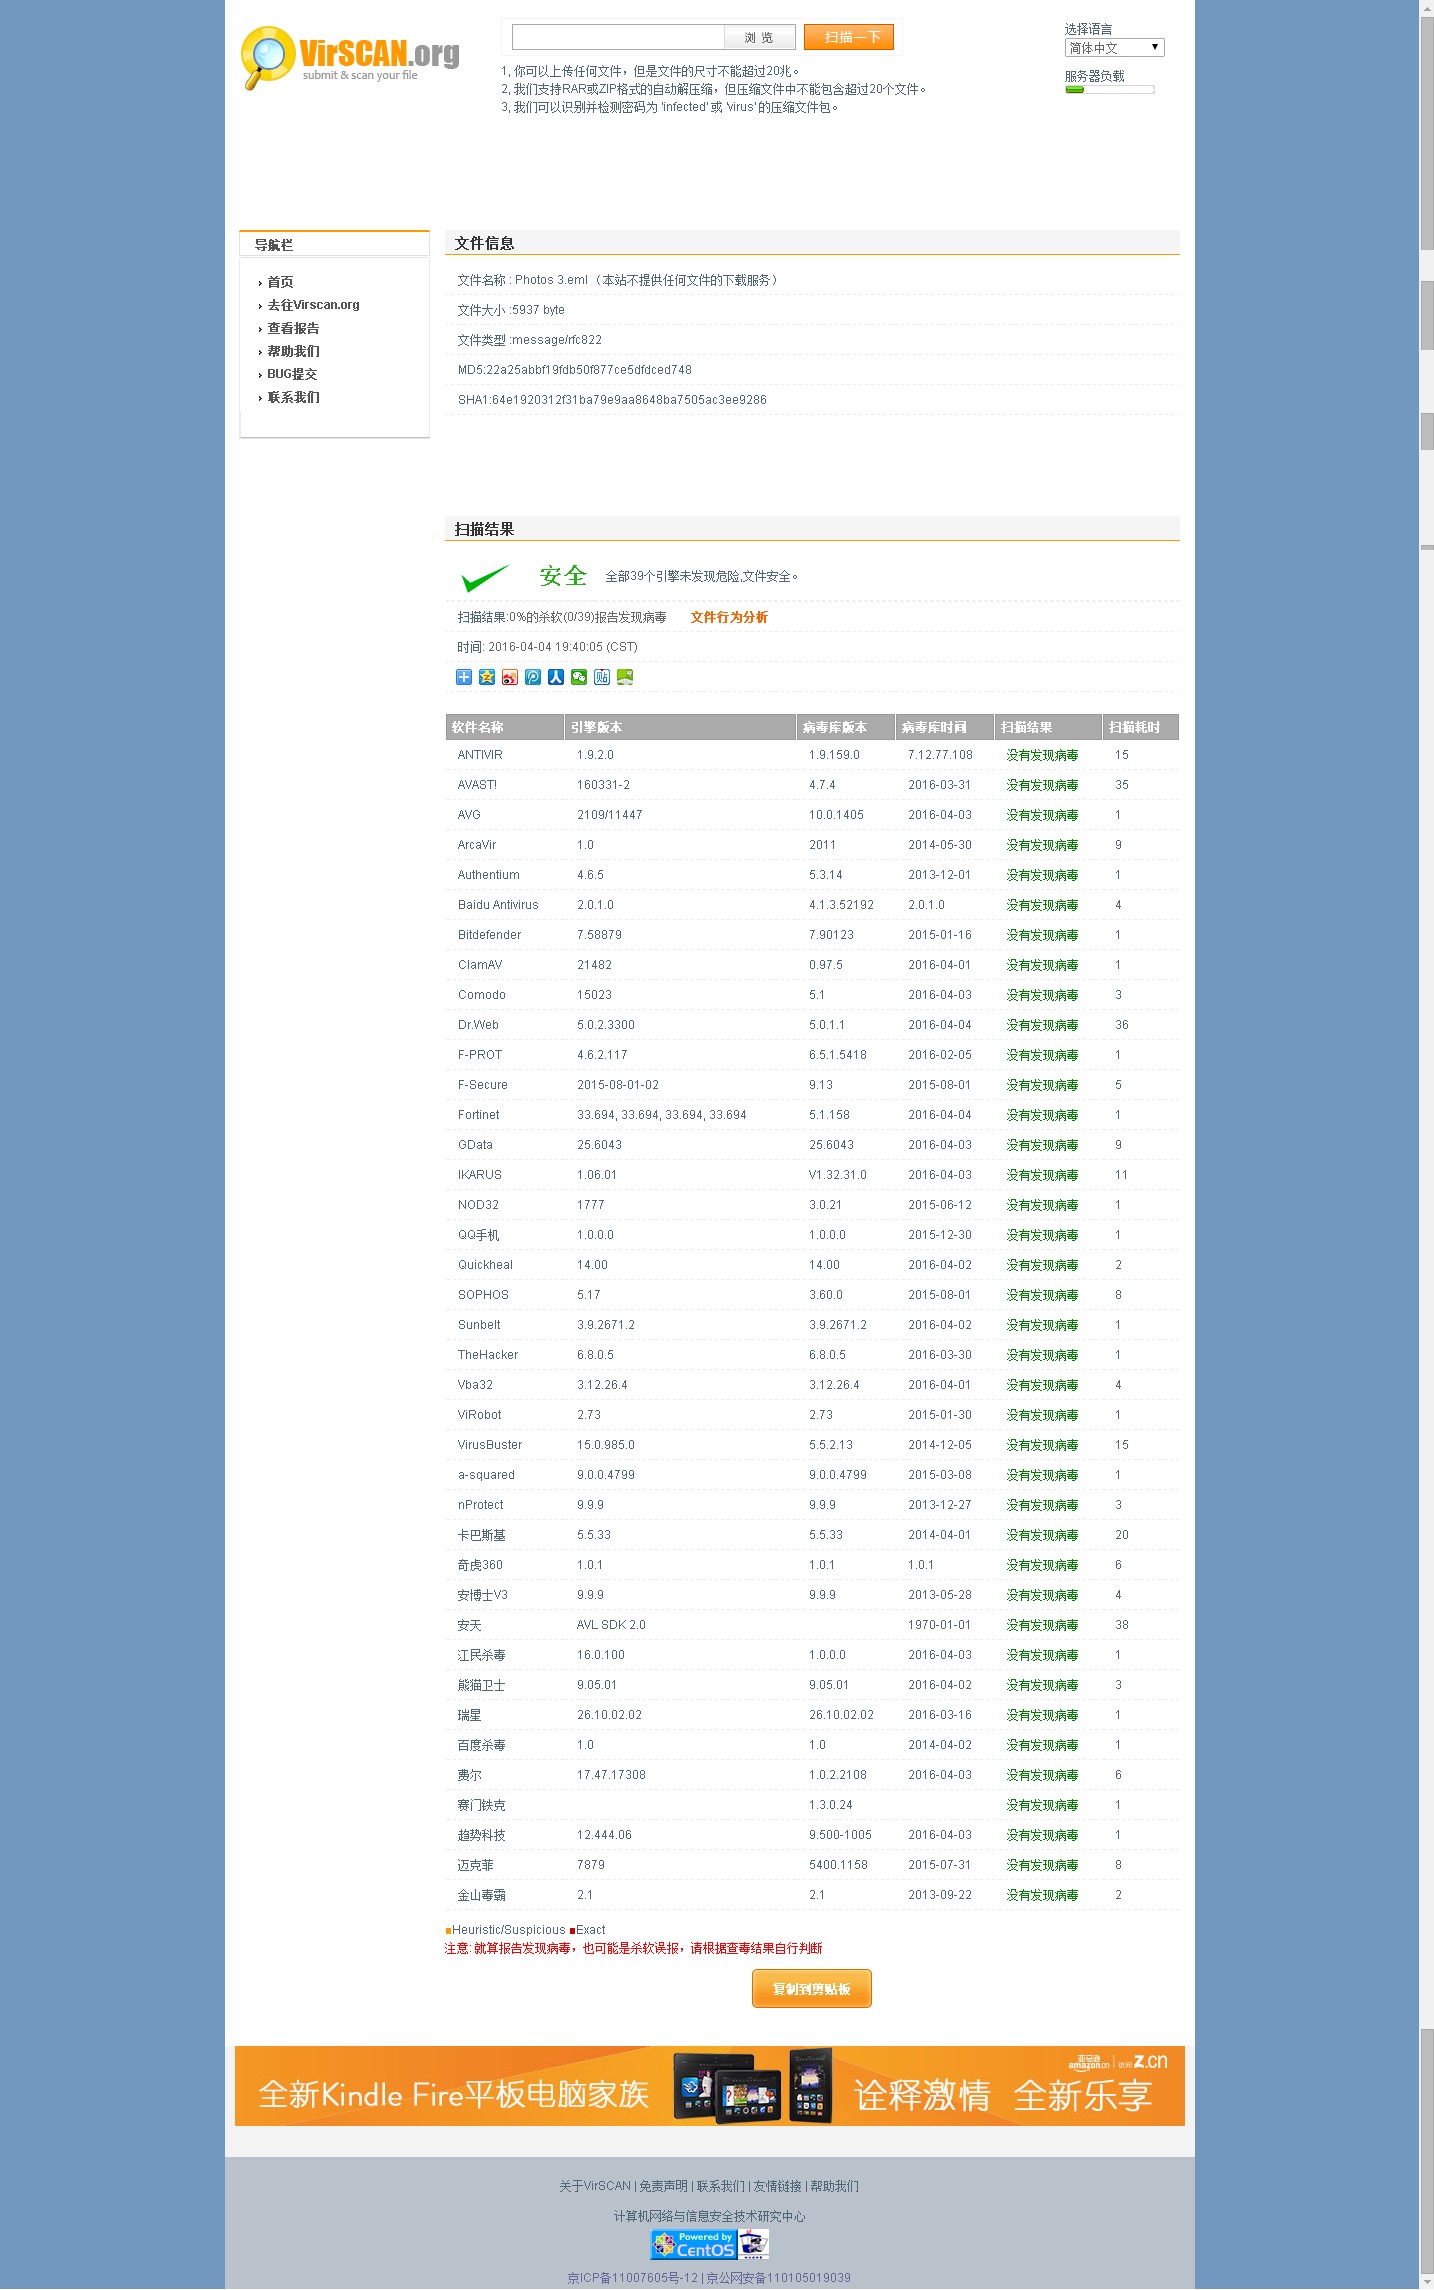Viewport: 1434px width, 2290px height.
Task: Share via the Sina Weibo icon
Action: click(x=510, y=677)
